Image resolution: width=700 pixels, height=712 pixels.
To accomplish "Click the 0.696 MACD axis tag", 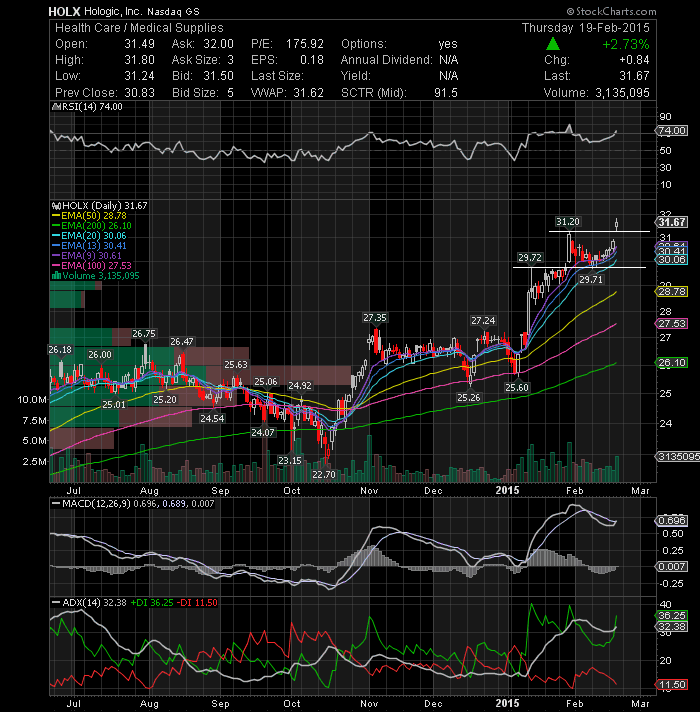I will (672, 520).
